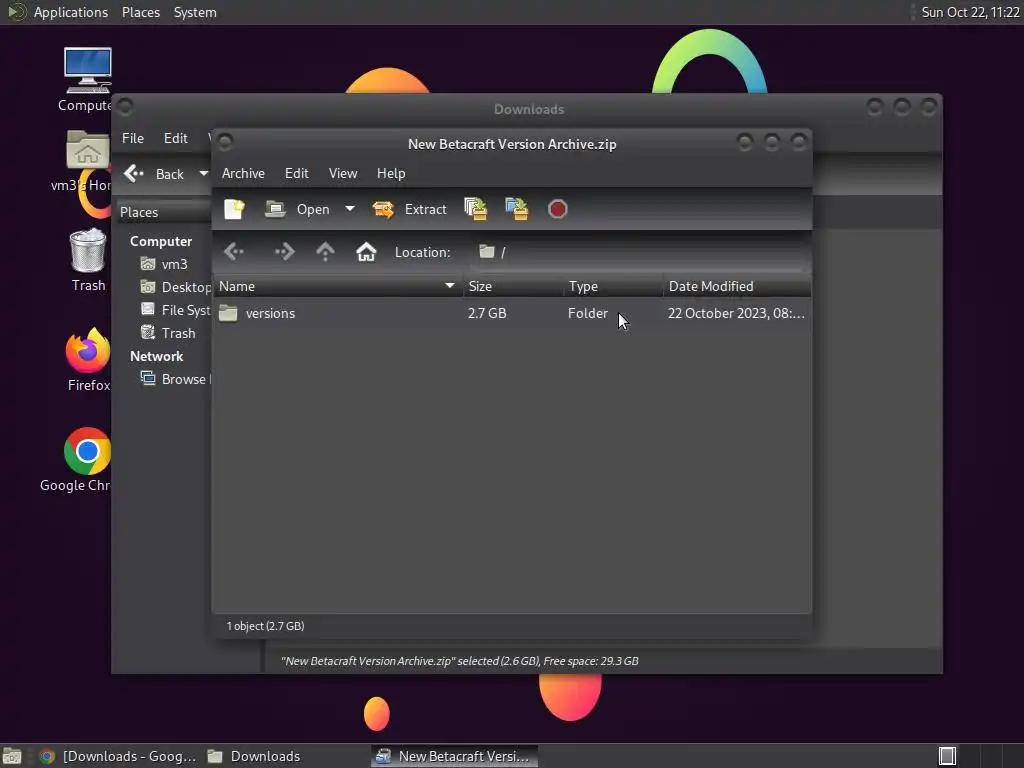Viewport: 1024px width, 768px height.
Task: Expand the Open recent archives dropdown arrow
Action: coord(350,209)
